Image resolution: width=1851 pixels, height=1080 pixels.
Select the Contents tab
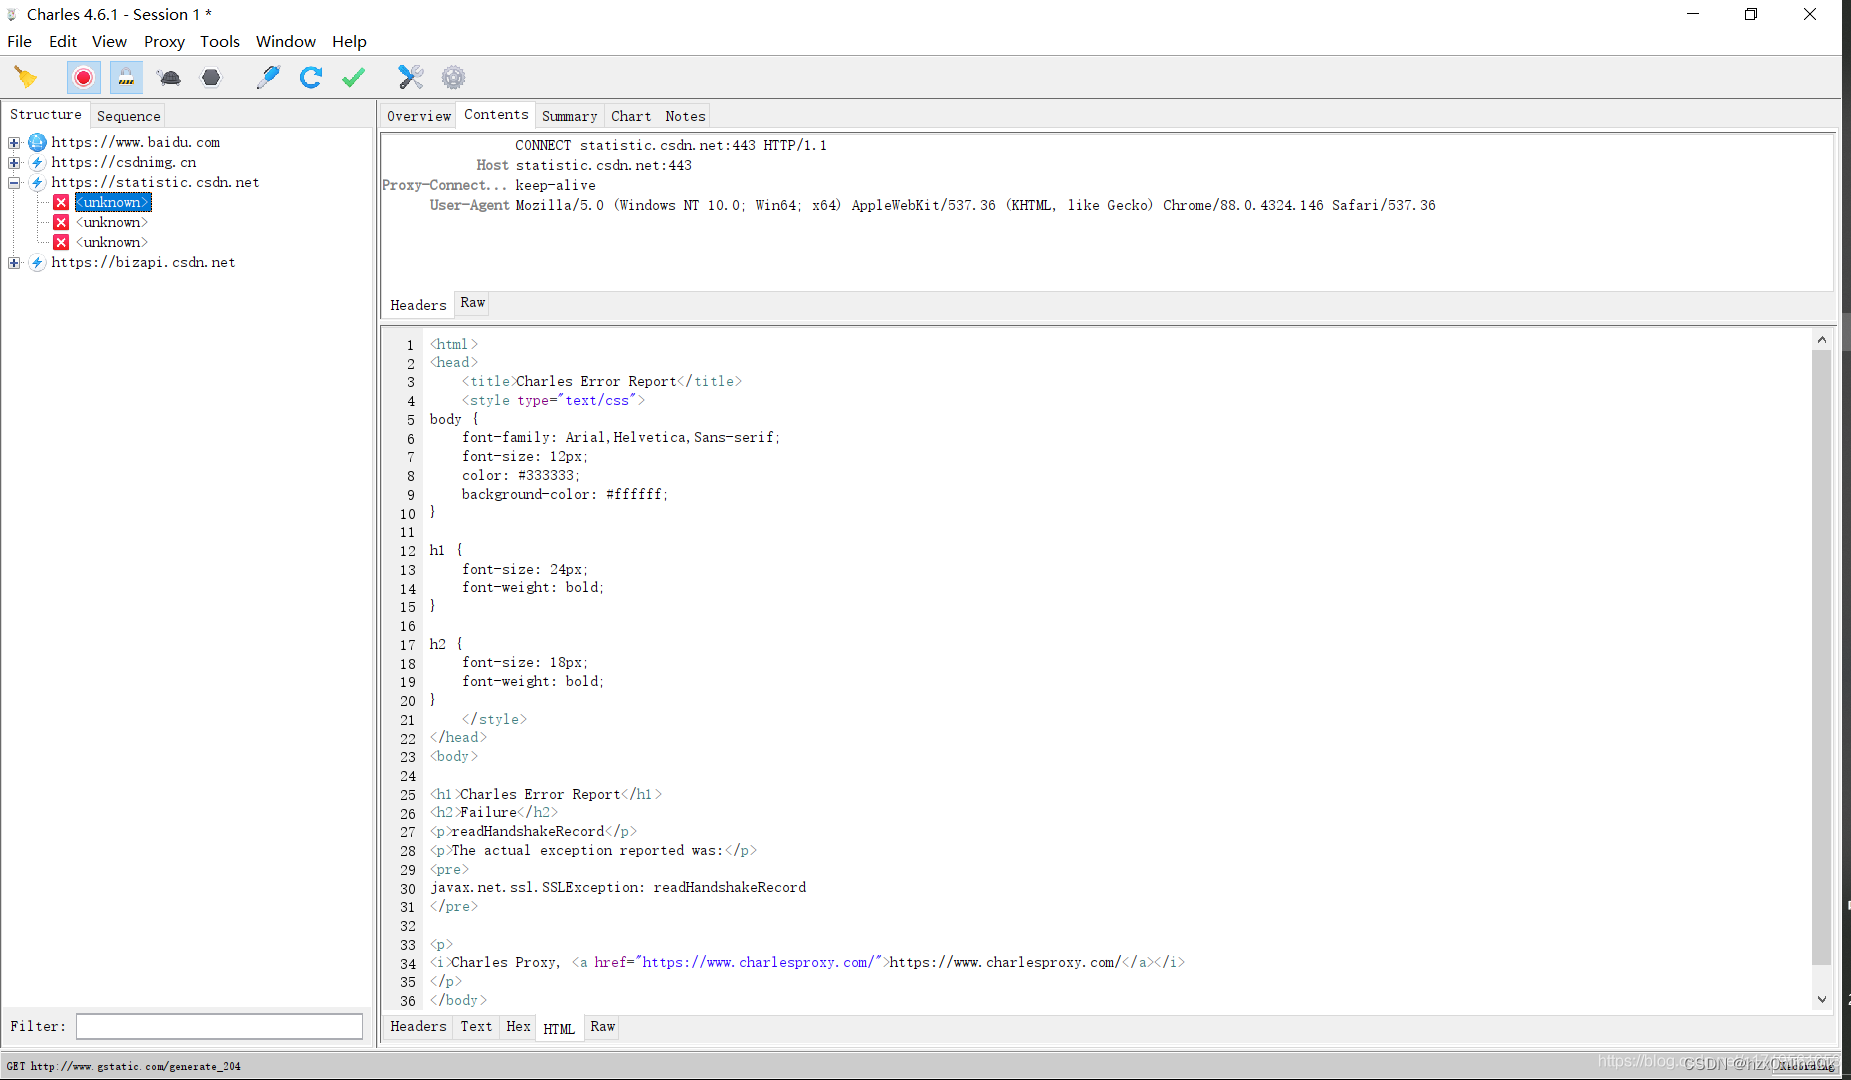(496, 114)
